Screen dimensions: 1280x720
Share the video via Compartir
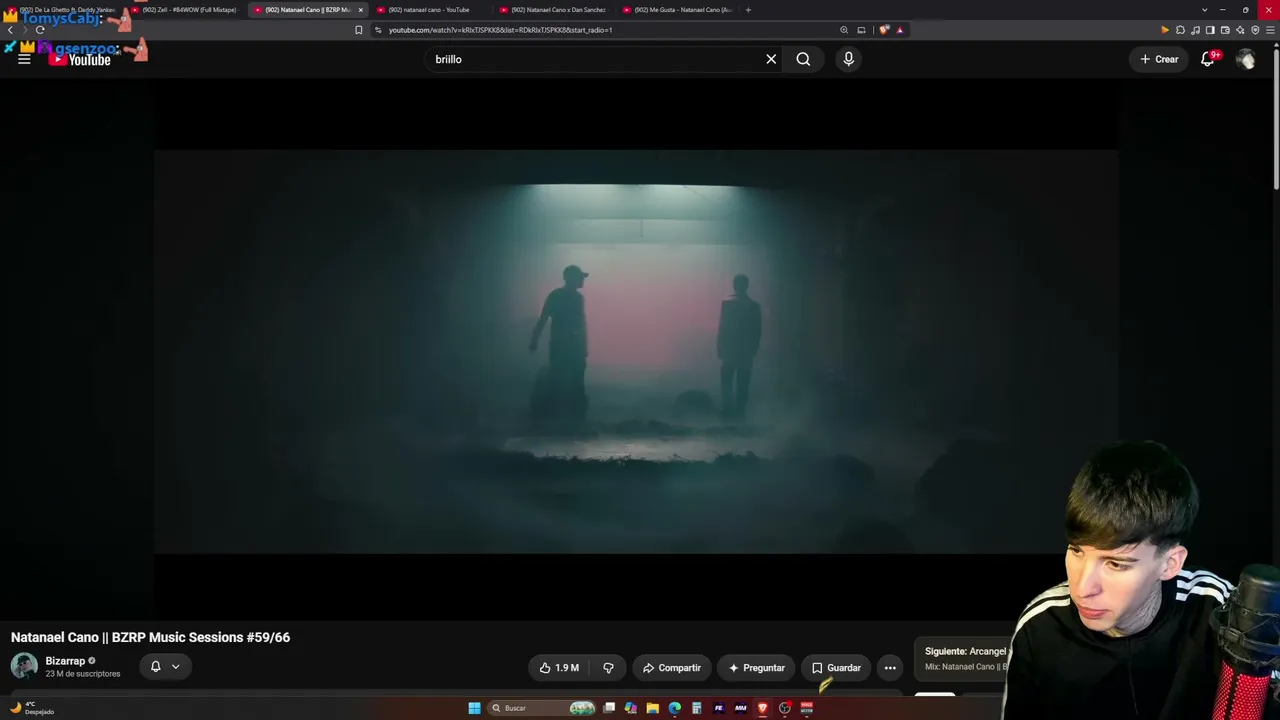pos(672,667)
